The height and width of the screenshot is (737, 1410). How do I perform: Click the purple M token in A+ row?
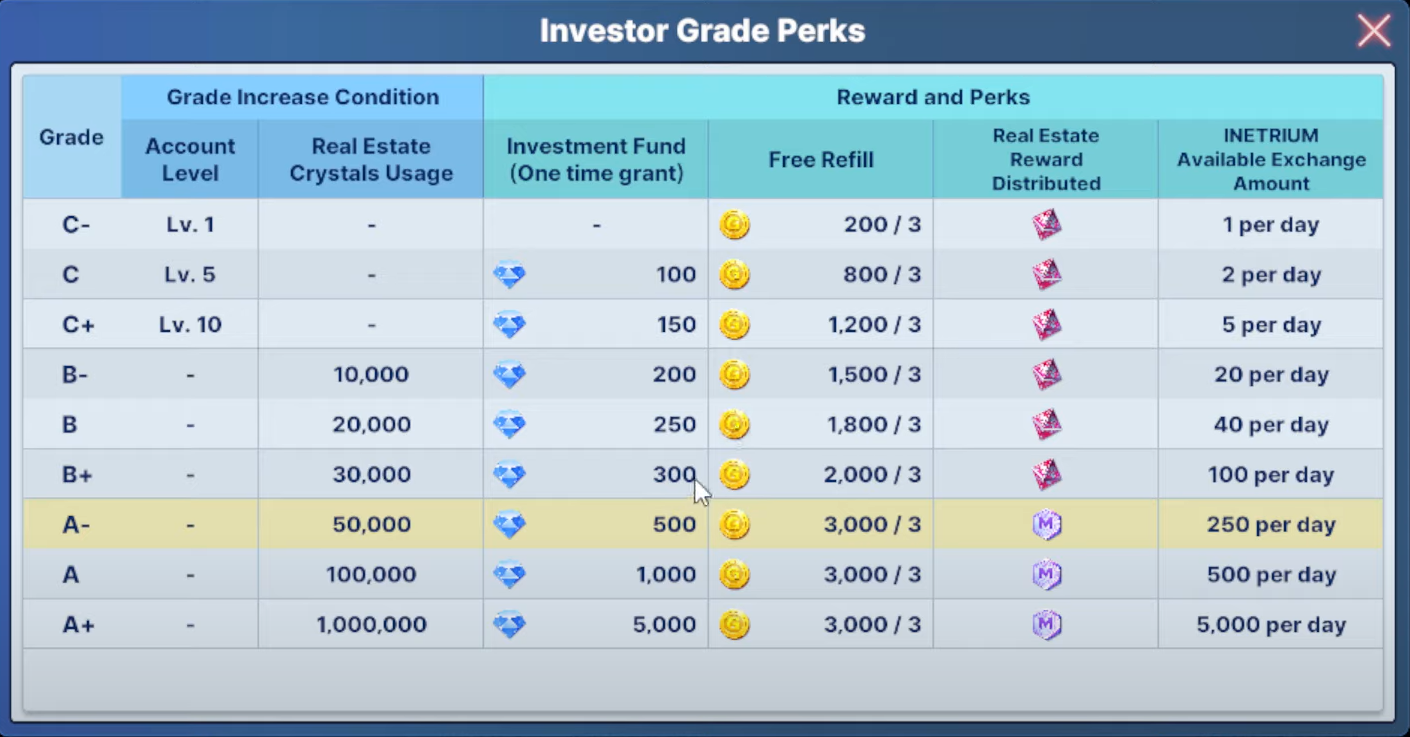(x=1046, y=624)
